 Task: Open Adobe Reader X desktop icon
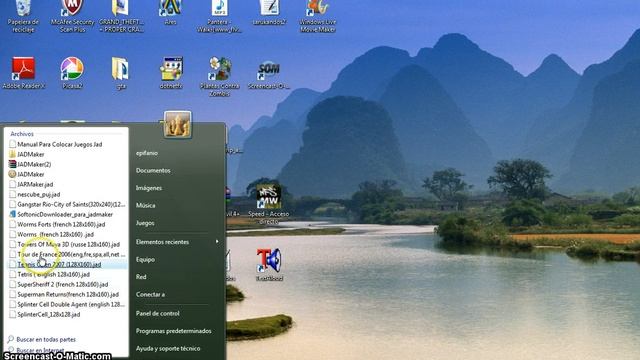24,73
